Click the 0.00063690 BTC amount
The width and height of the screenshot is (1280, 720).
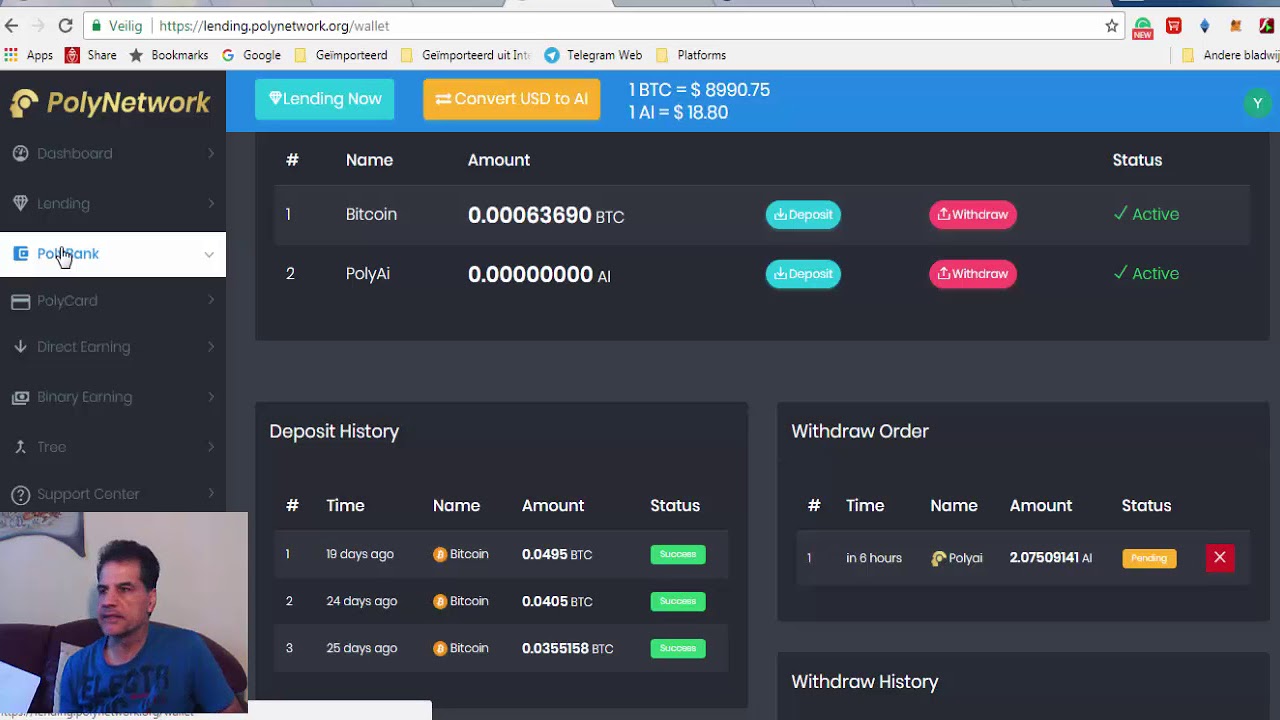point(546,215)
